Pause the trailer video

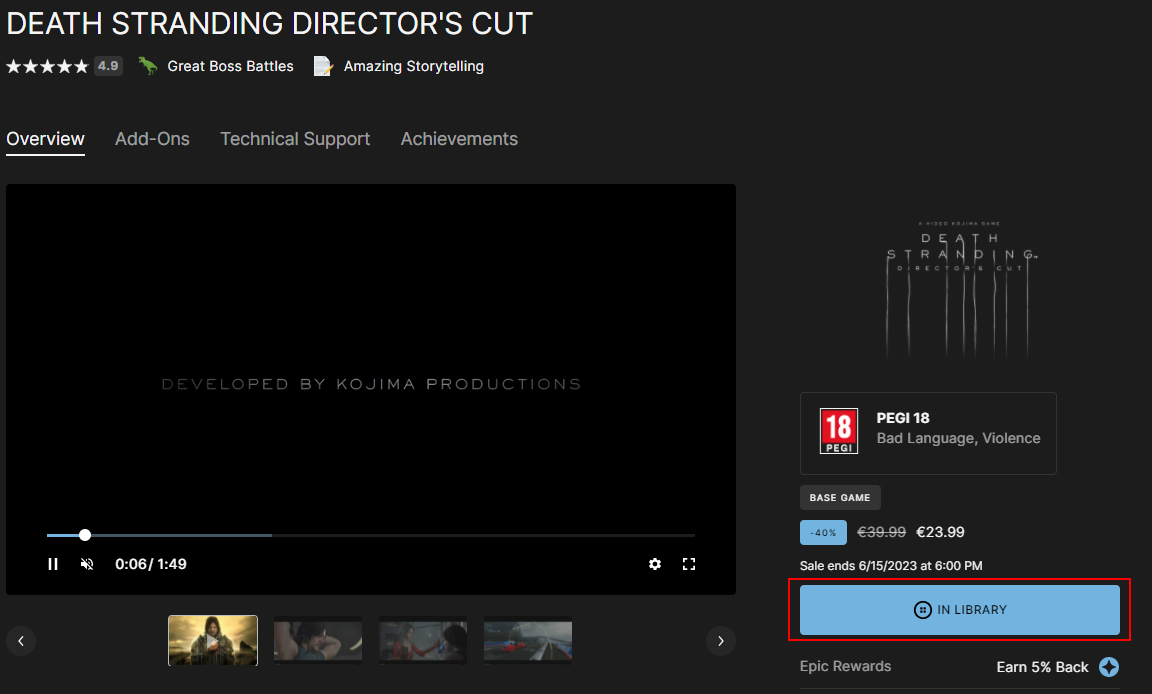tap(53, 564)
